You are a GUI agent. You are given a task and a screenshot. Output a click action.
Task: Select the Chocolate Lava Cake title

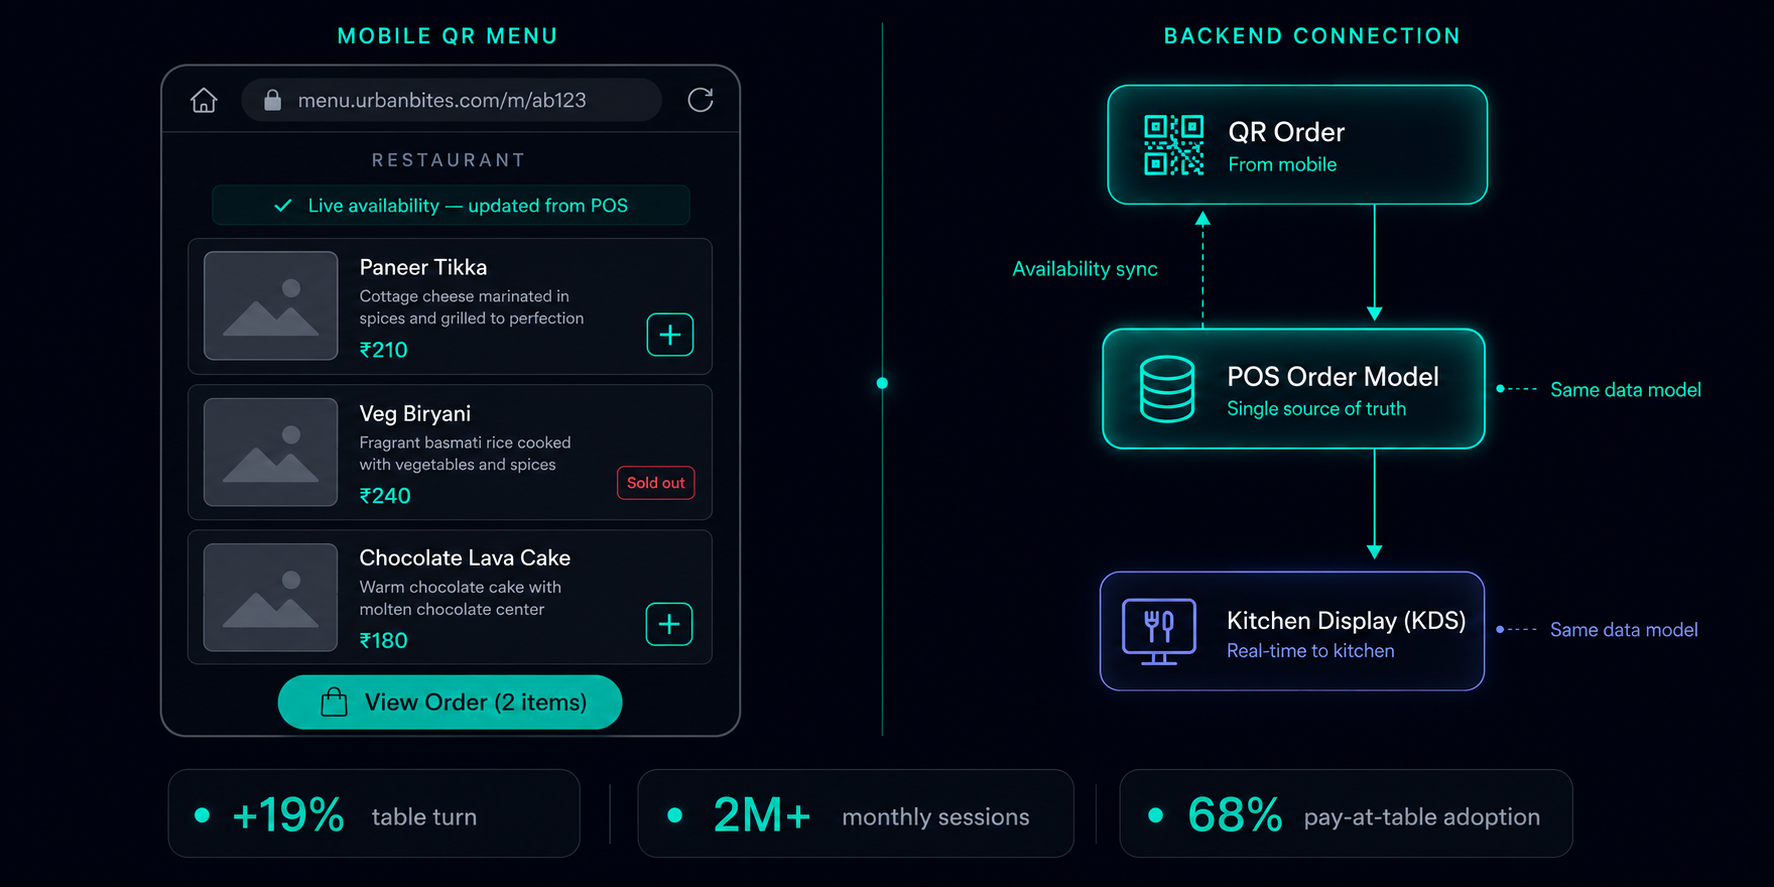tap(465, 558)
